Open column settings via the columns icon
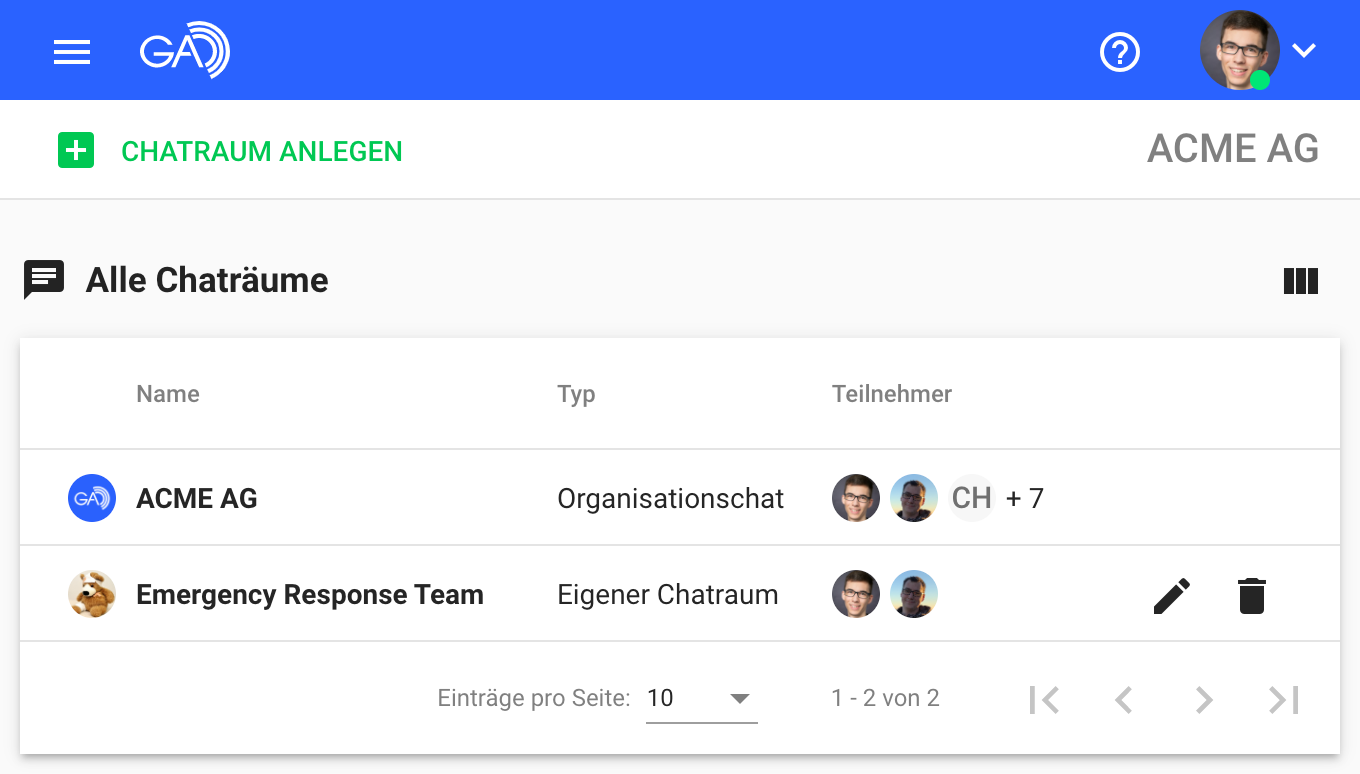Screen dimensions: 1360x774 [1300, 281]
